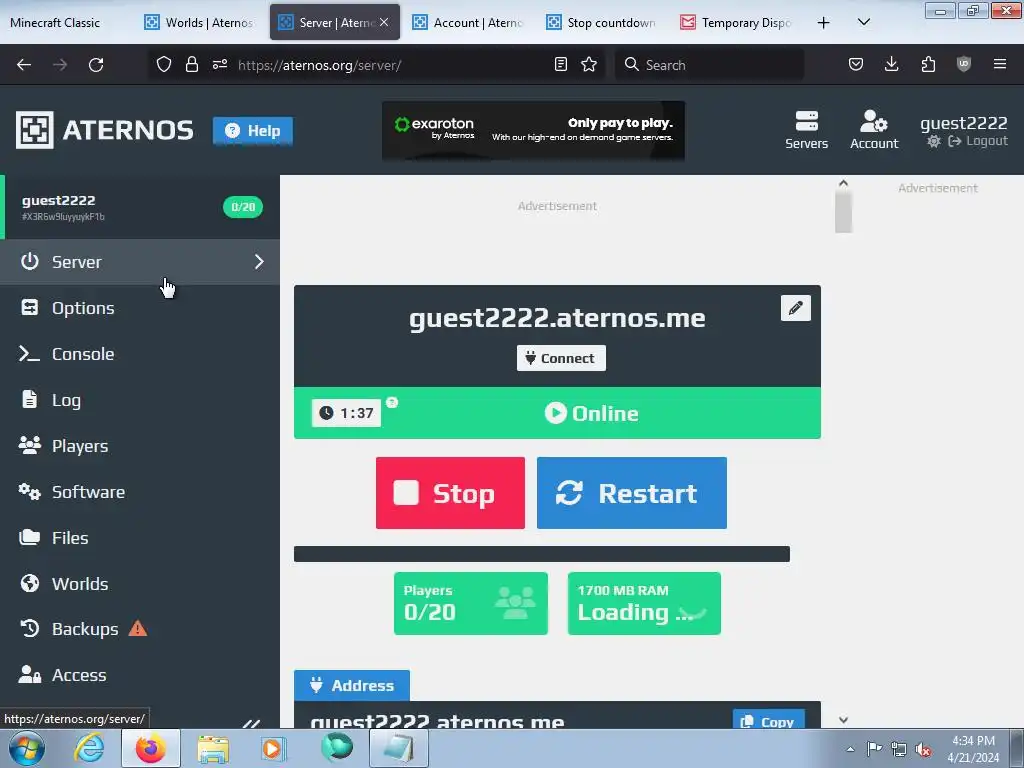Collapse the sidebar with double-slash icon
Screen dimensions: 1024x768
coord(251,723)
